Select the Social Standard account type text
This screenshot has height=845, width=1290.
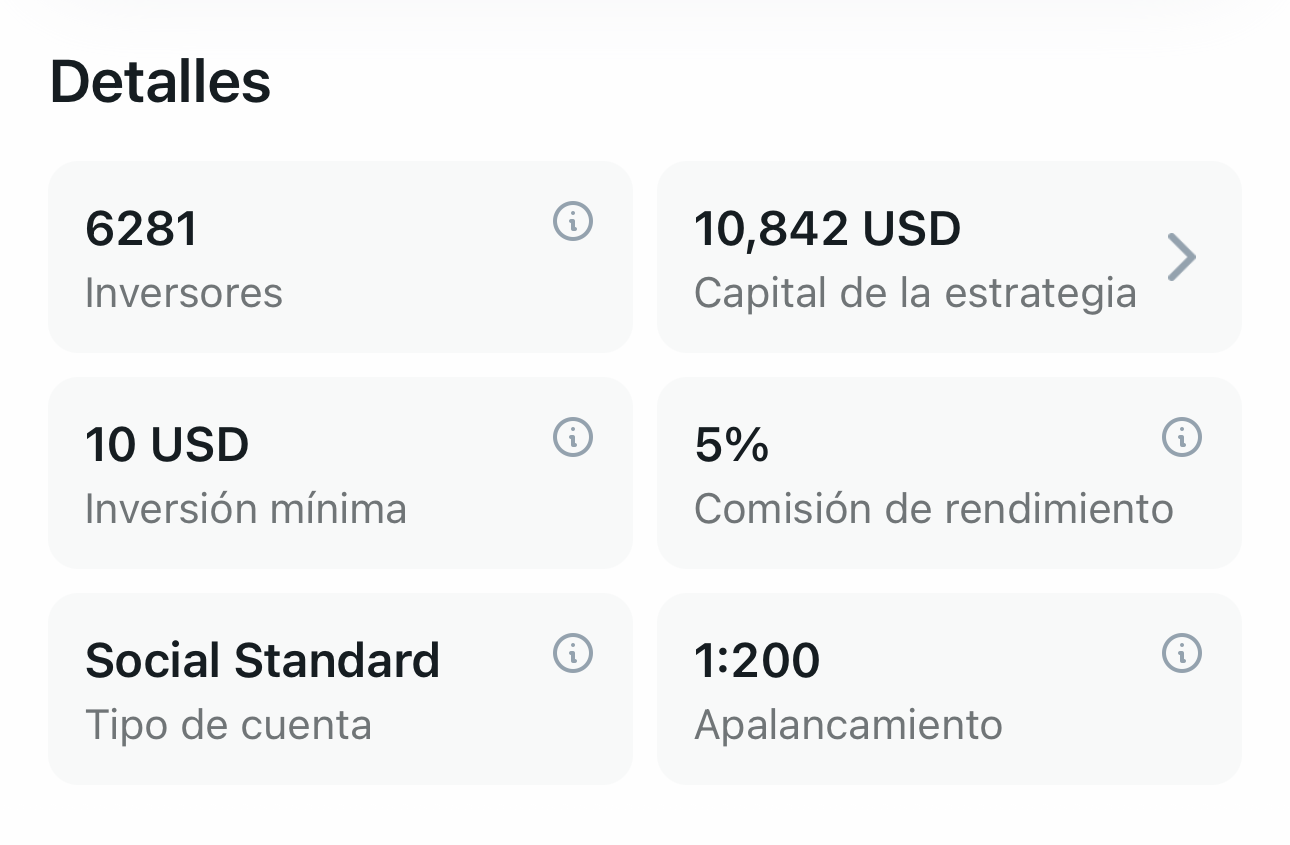coord(262,661)
